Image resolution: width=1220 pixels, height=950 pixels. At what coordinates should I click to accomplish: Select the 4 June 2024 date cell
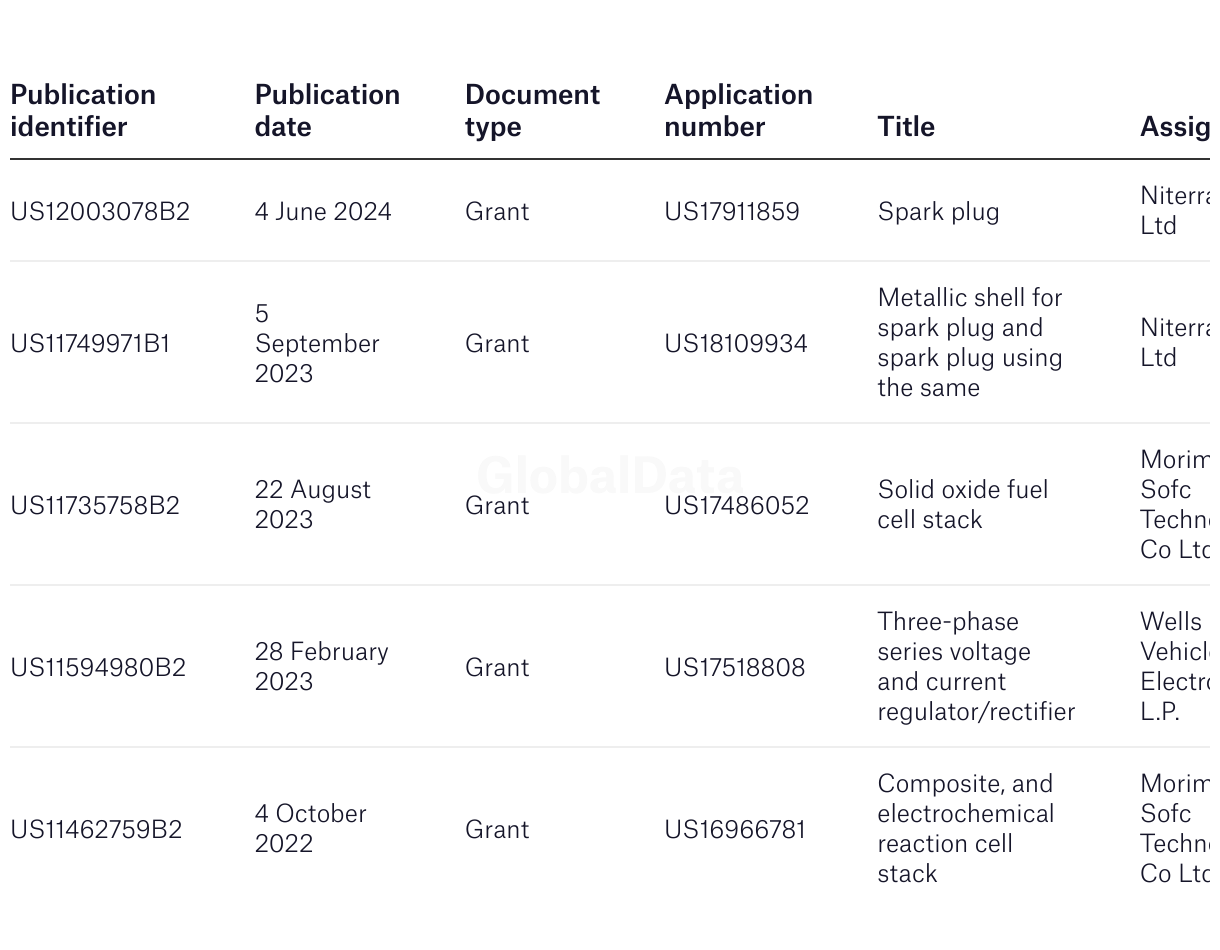(x=323, y=212)
